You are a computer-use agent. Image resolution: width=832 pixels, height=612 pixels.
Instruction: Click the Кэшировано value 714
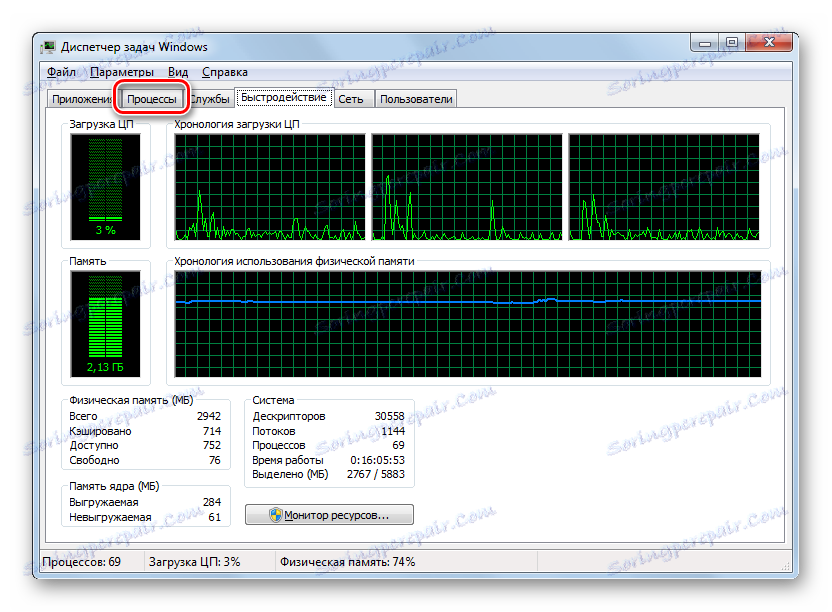212,431
